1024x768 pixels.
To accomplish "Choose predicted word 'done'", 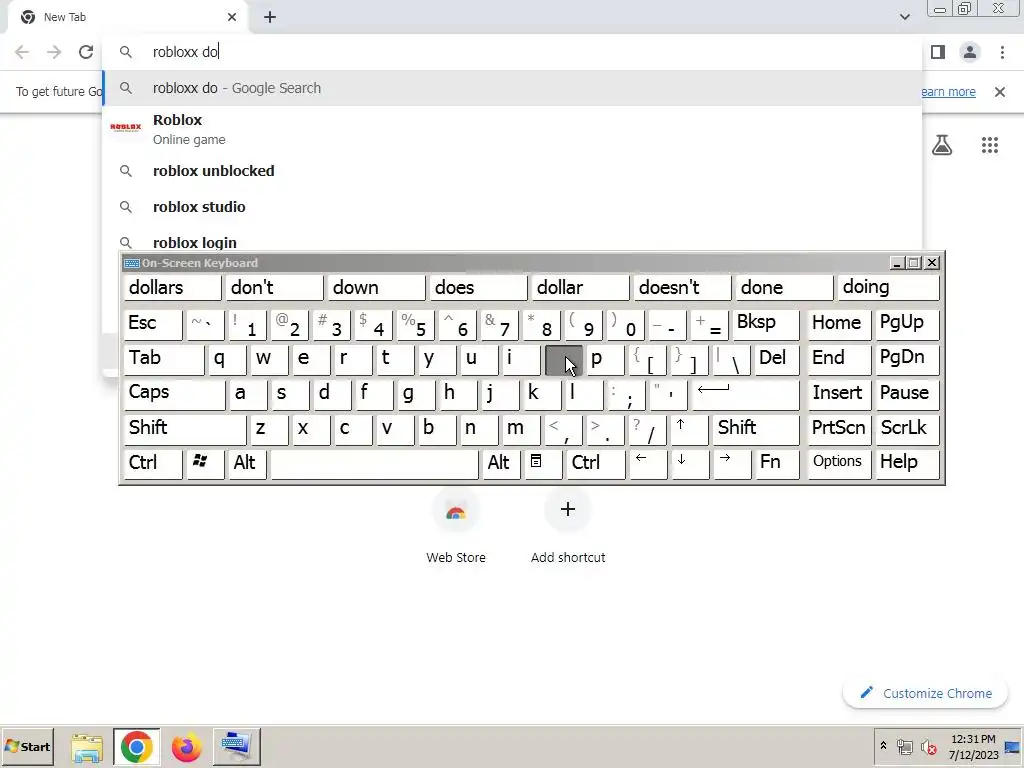I will point(784,287).
